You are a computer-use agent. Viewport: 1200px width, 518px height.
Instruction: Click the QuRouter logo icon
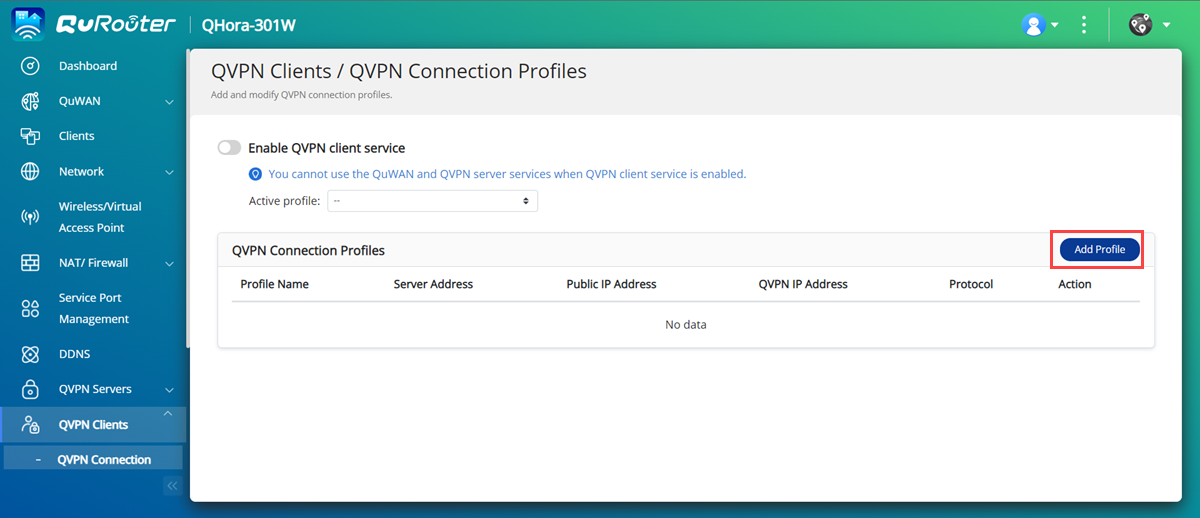[28, 25]
